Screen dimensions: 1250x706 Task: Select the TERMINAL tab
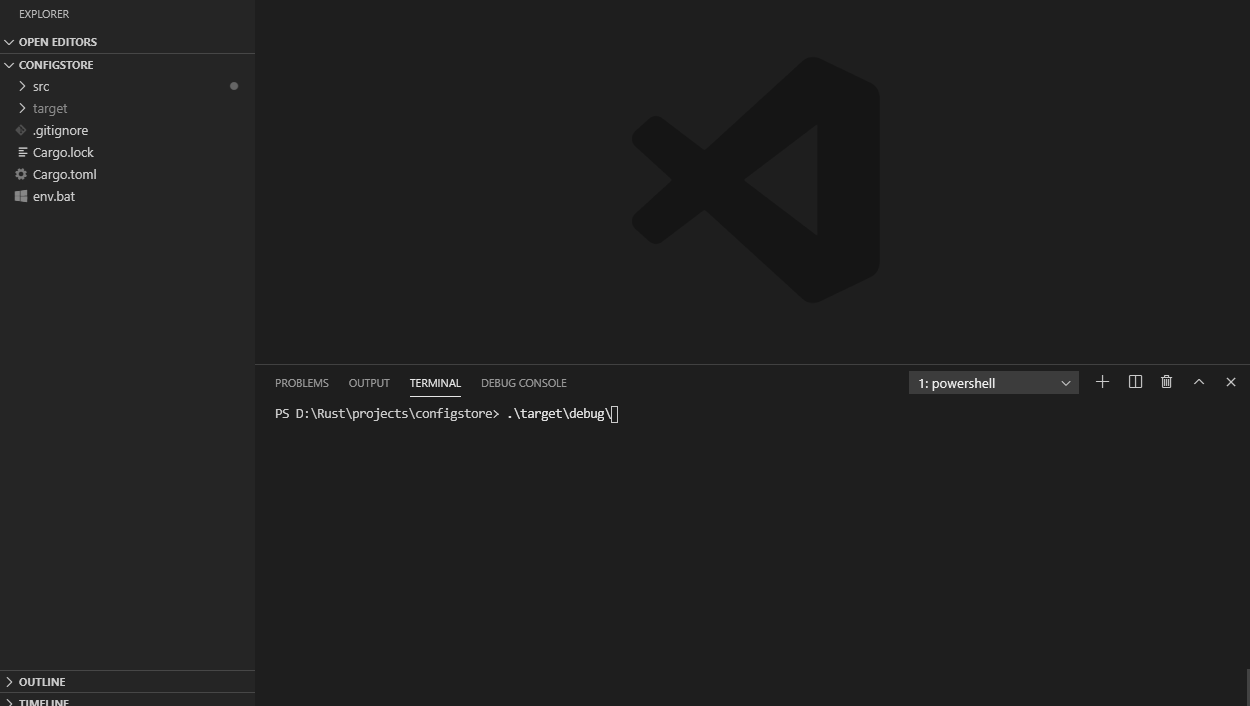[435, 383]
